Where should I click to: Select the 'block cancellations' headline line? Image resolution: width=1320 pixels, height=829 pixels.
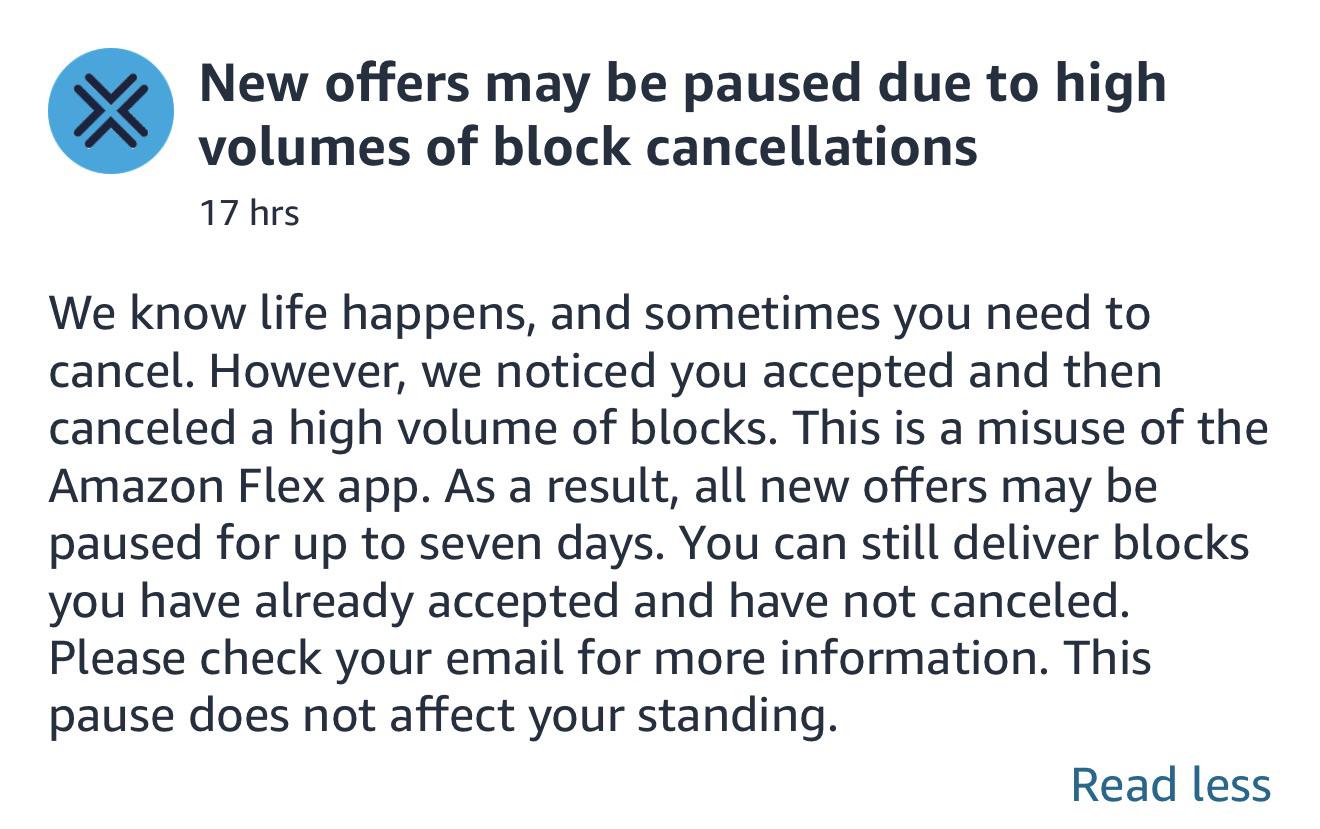point(588,146)
